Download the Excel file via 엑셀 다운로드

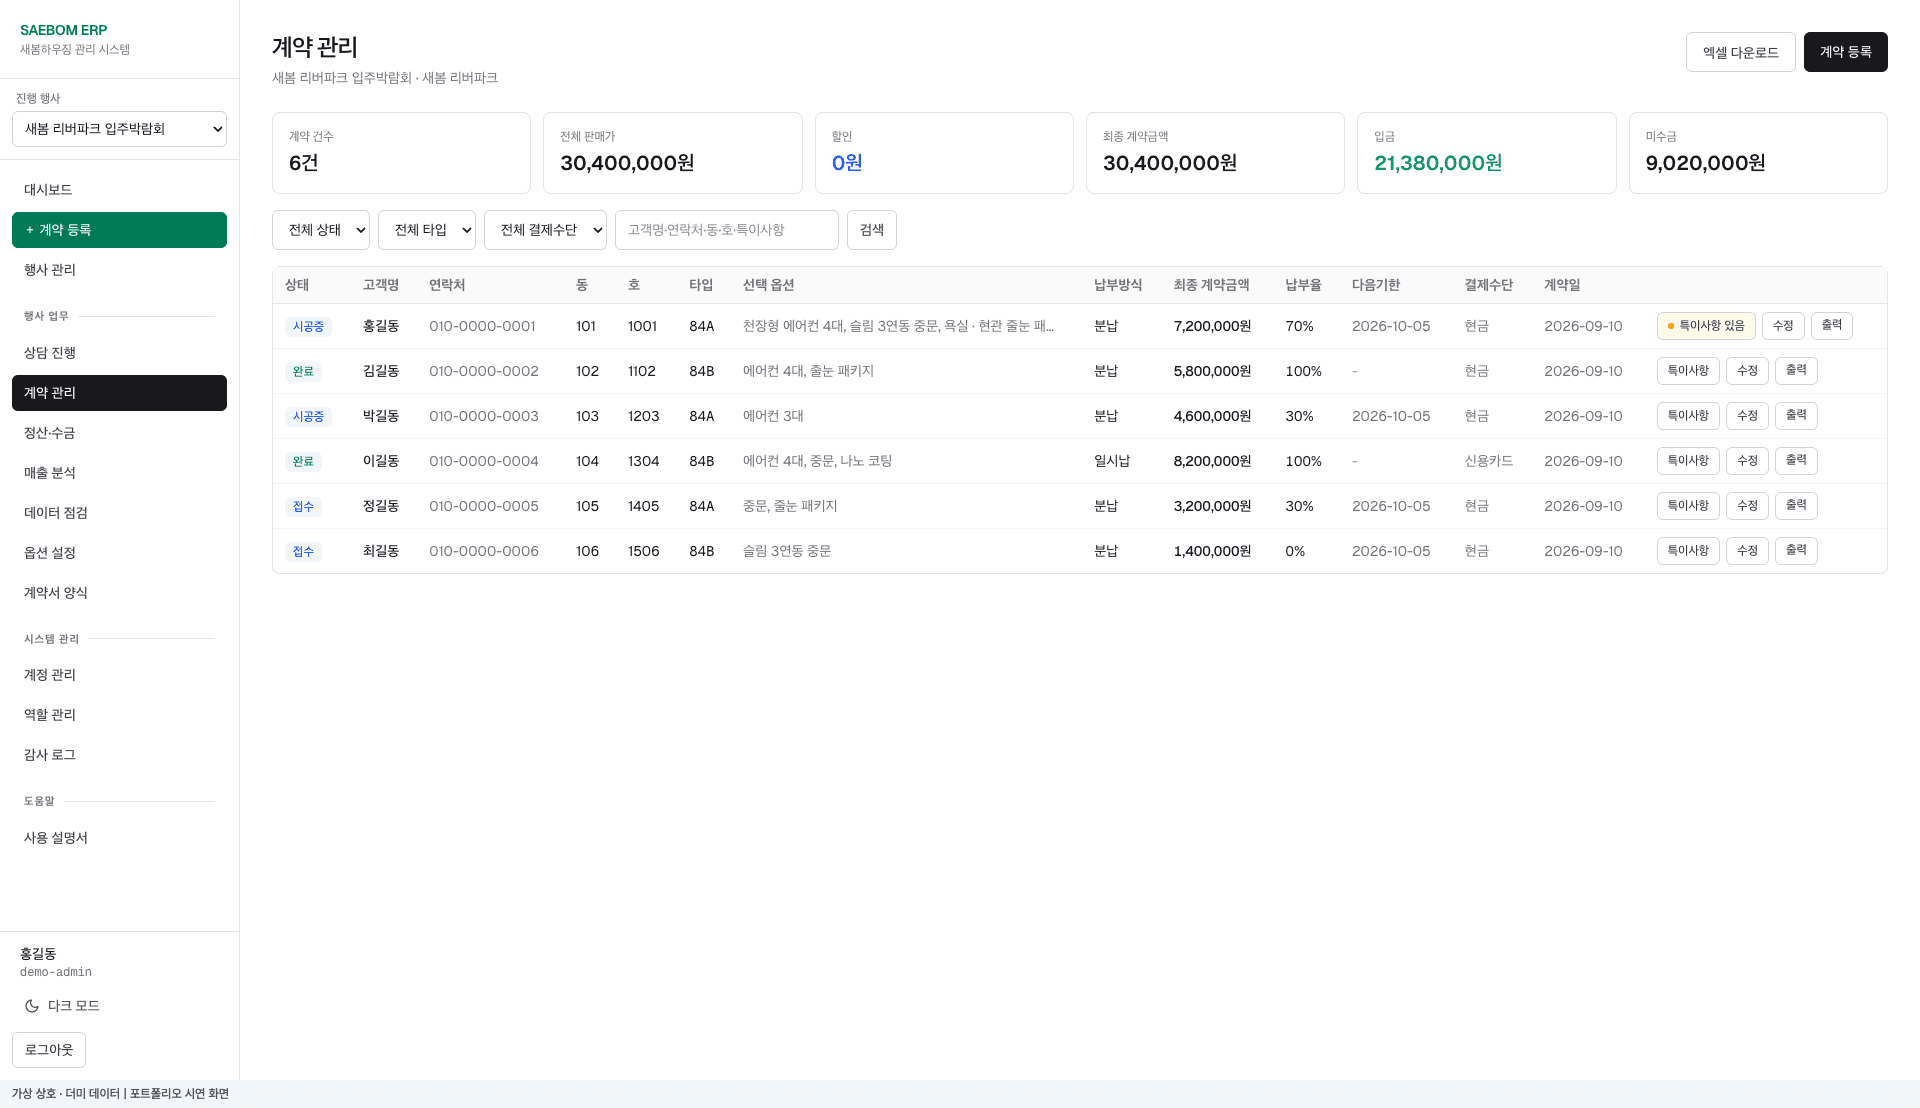tap(1741, 52)
